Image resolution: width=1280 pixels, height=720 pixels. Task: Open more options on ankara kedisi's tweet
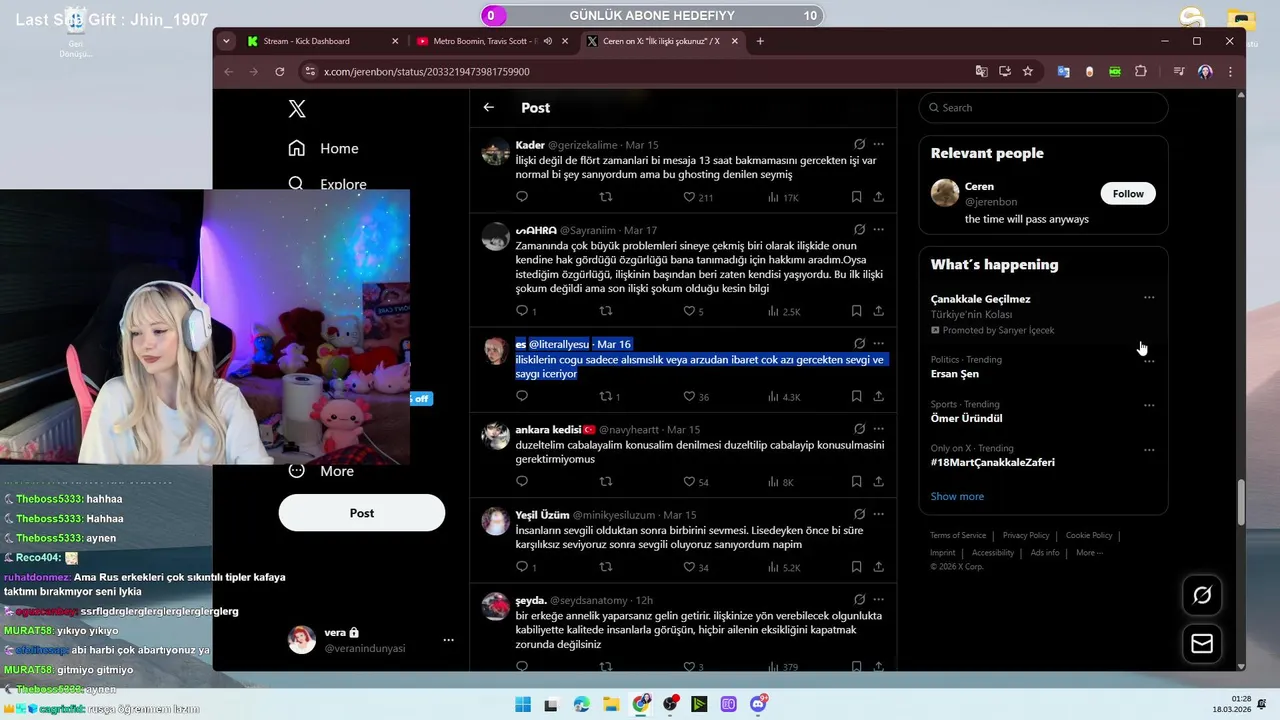(x=878, y=428)
